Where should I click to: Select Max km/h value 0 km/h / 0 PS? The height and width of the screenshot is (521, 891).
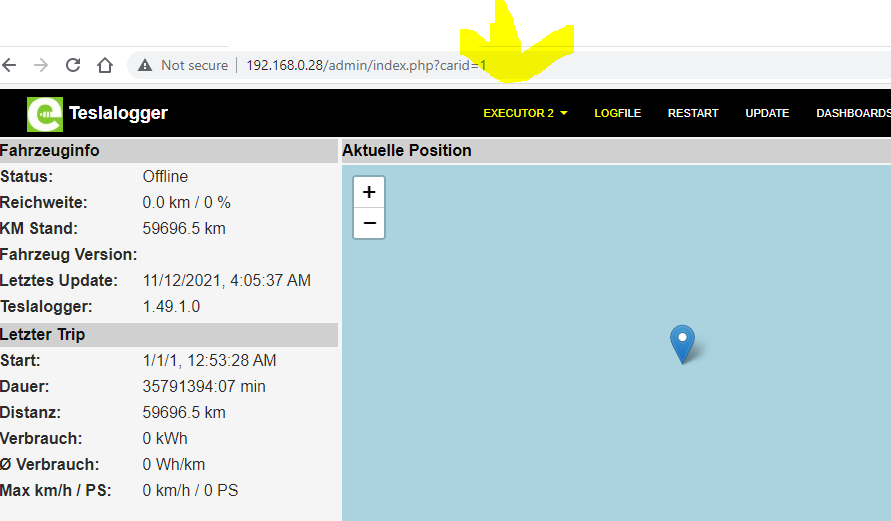pyautogui.click(x=190, y=491)
